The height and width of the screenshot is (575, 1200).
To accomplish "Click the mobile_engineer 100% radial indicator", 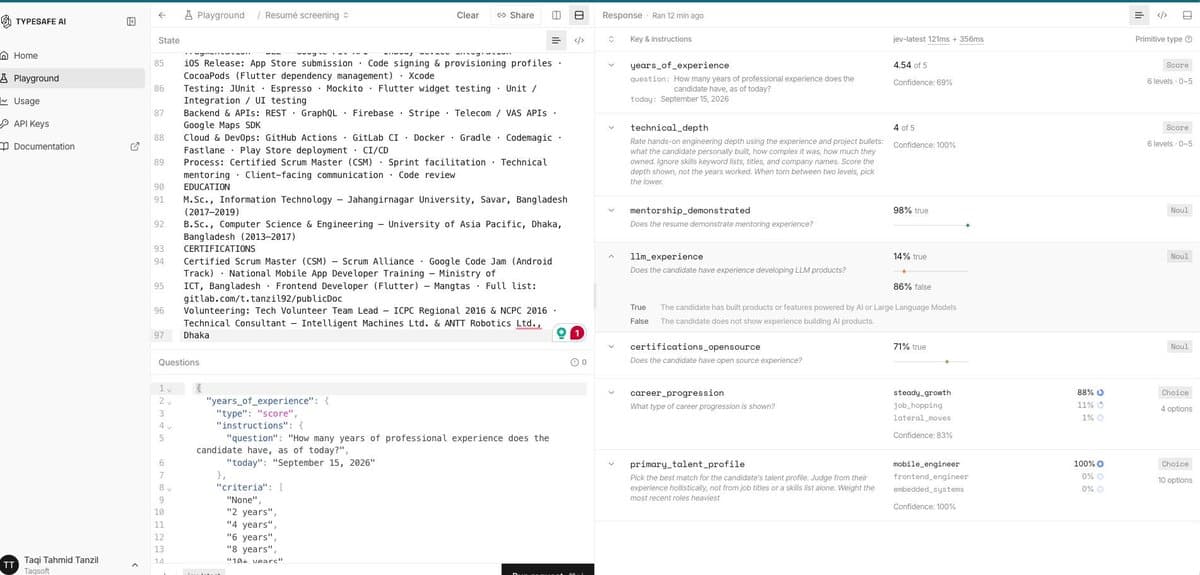I will coord(1100,464).
